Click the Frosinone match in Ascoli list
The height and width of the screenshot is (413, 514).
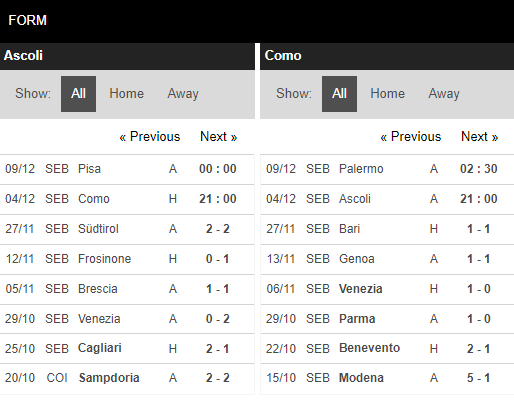point(127,259)
